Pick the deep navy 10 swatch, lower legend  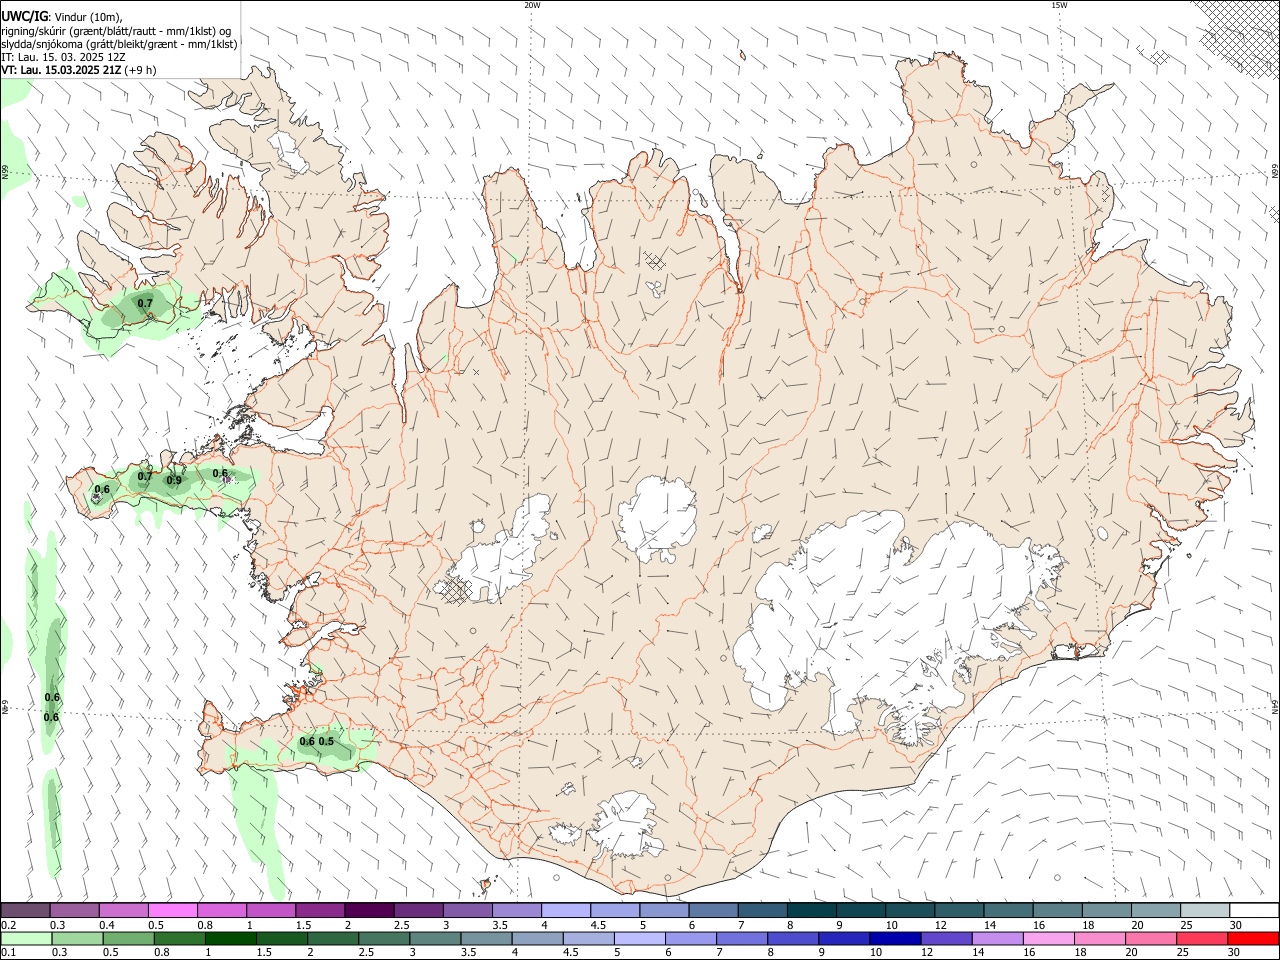coord(895,938)
